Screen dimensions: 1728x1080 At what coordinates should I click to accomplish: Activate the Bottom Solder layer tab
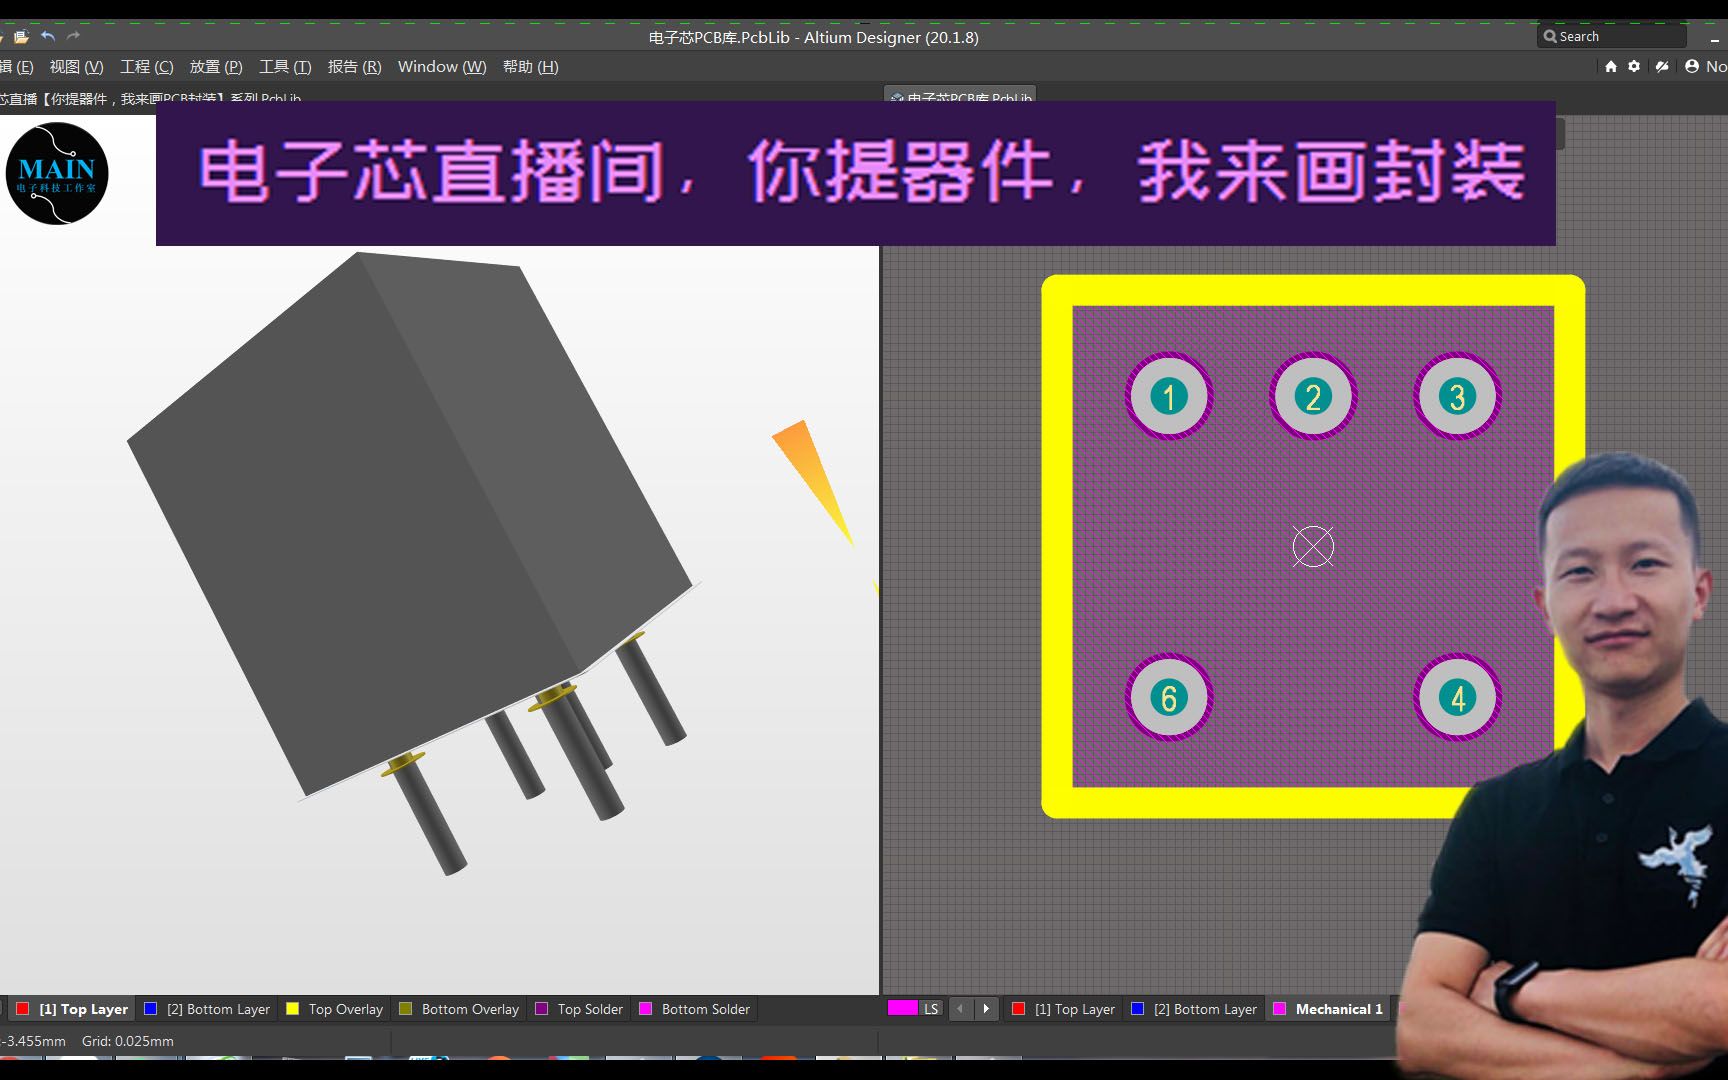click(694, 1009)
